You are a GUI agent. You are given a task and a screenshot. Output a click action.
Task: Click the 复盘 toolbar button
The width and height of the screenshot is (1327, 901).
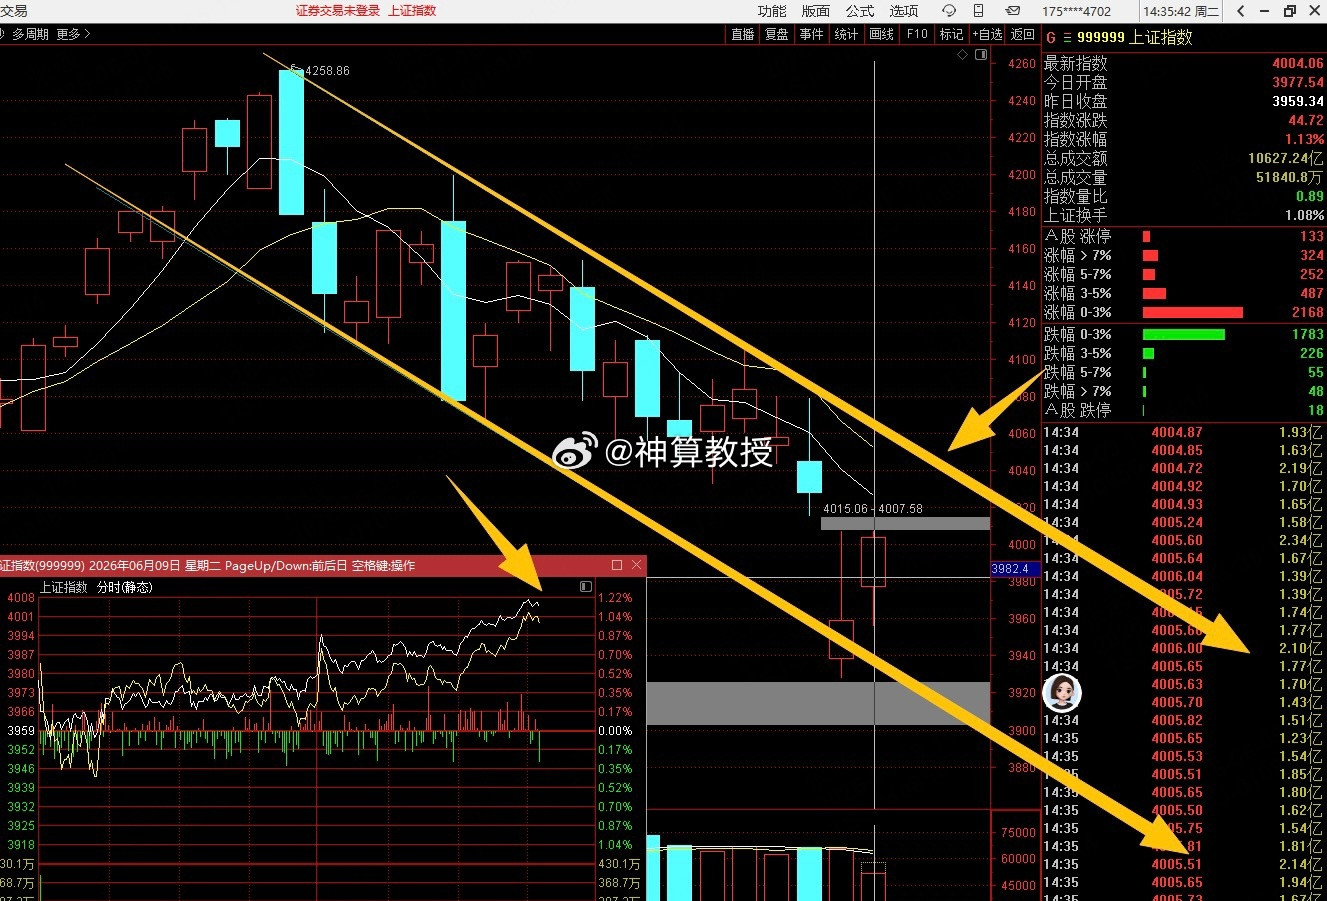click(x=777, y=34)
